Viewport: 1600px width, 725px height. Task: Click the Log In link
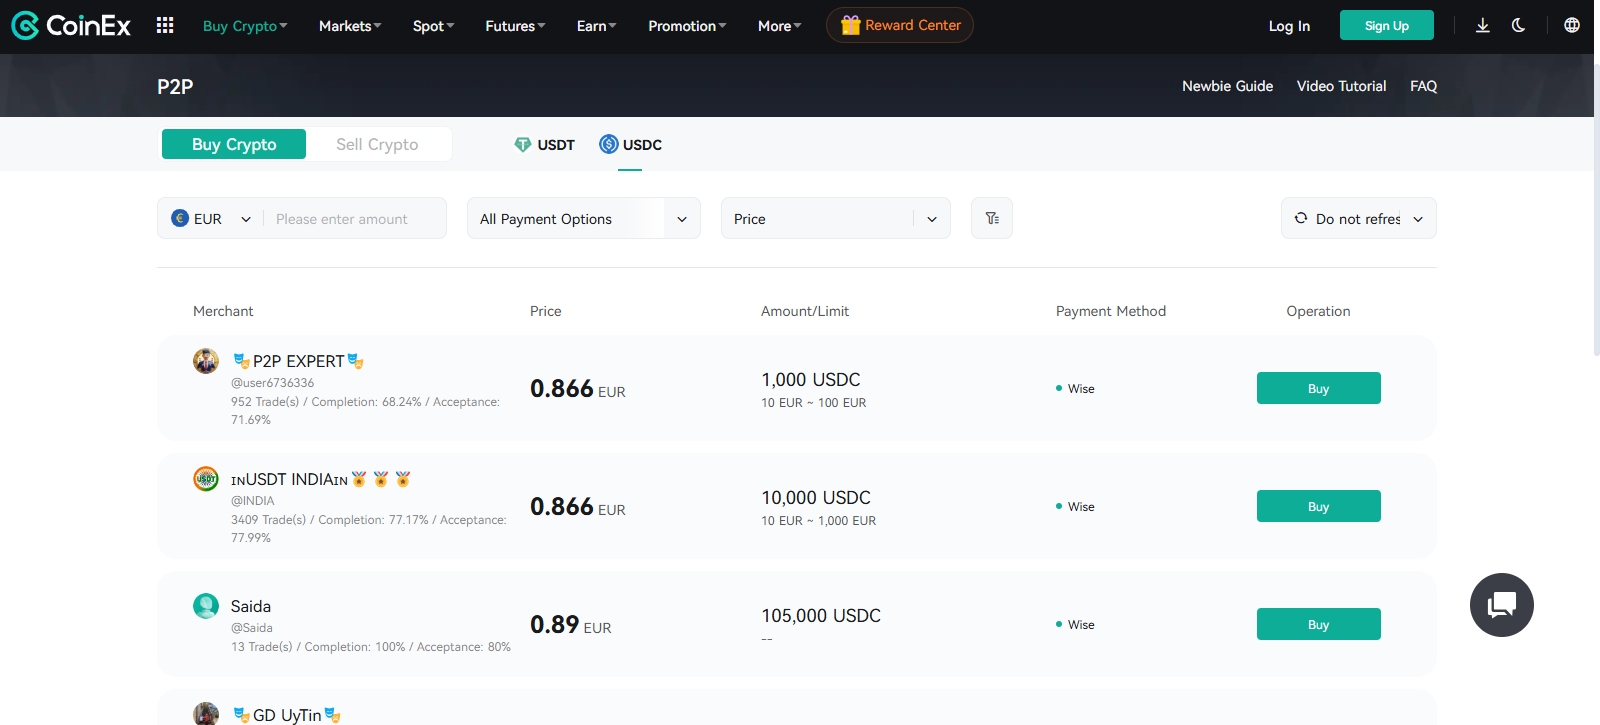click(1289, 26)
